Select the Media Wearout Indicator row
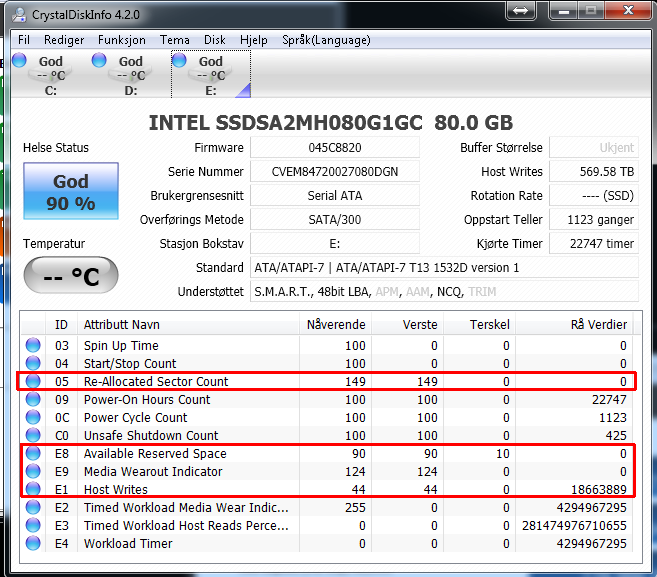 (x=327, y=471)
